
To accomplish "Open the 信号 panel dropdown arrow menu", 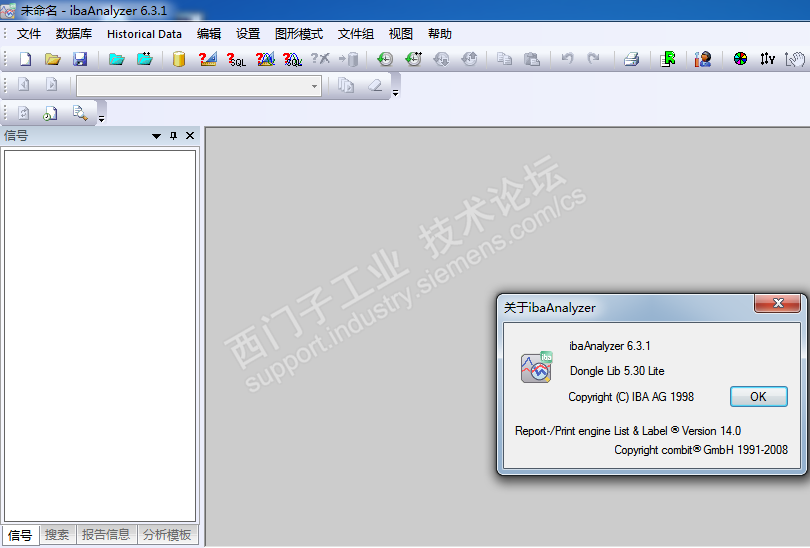I will point(156,136).
